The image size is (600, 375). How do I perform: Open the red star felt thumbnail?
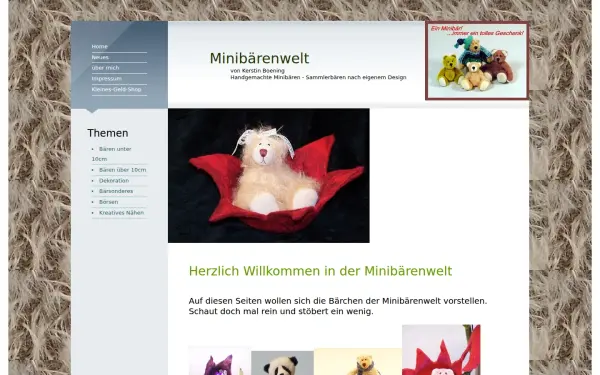tap(441, 350)
